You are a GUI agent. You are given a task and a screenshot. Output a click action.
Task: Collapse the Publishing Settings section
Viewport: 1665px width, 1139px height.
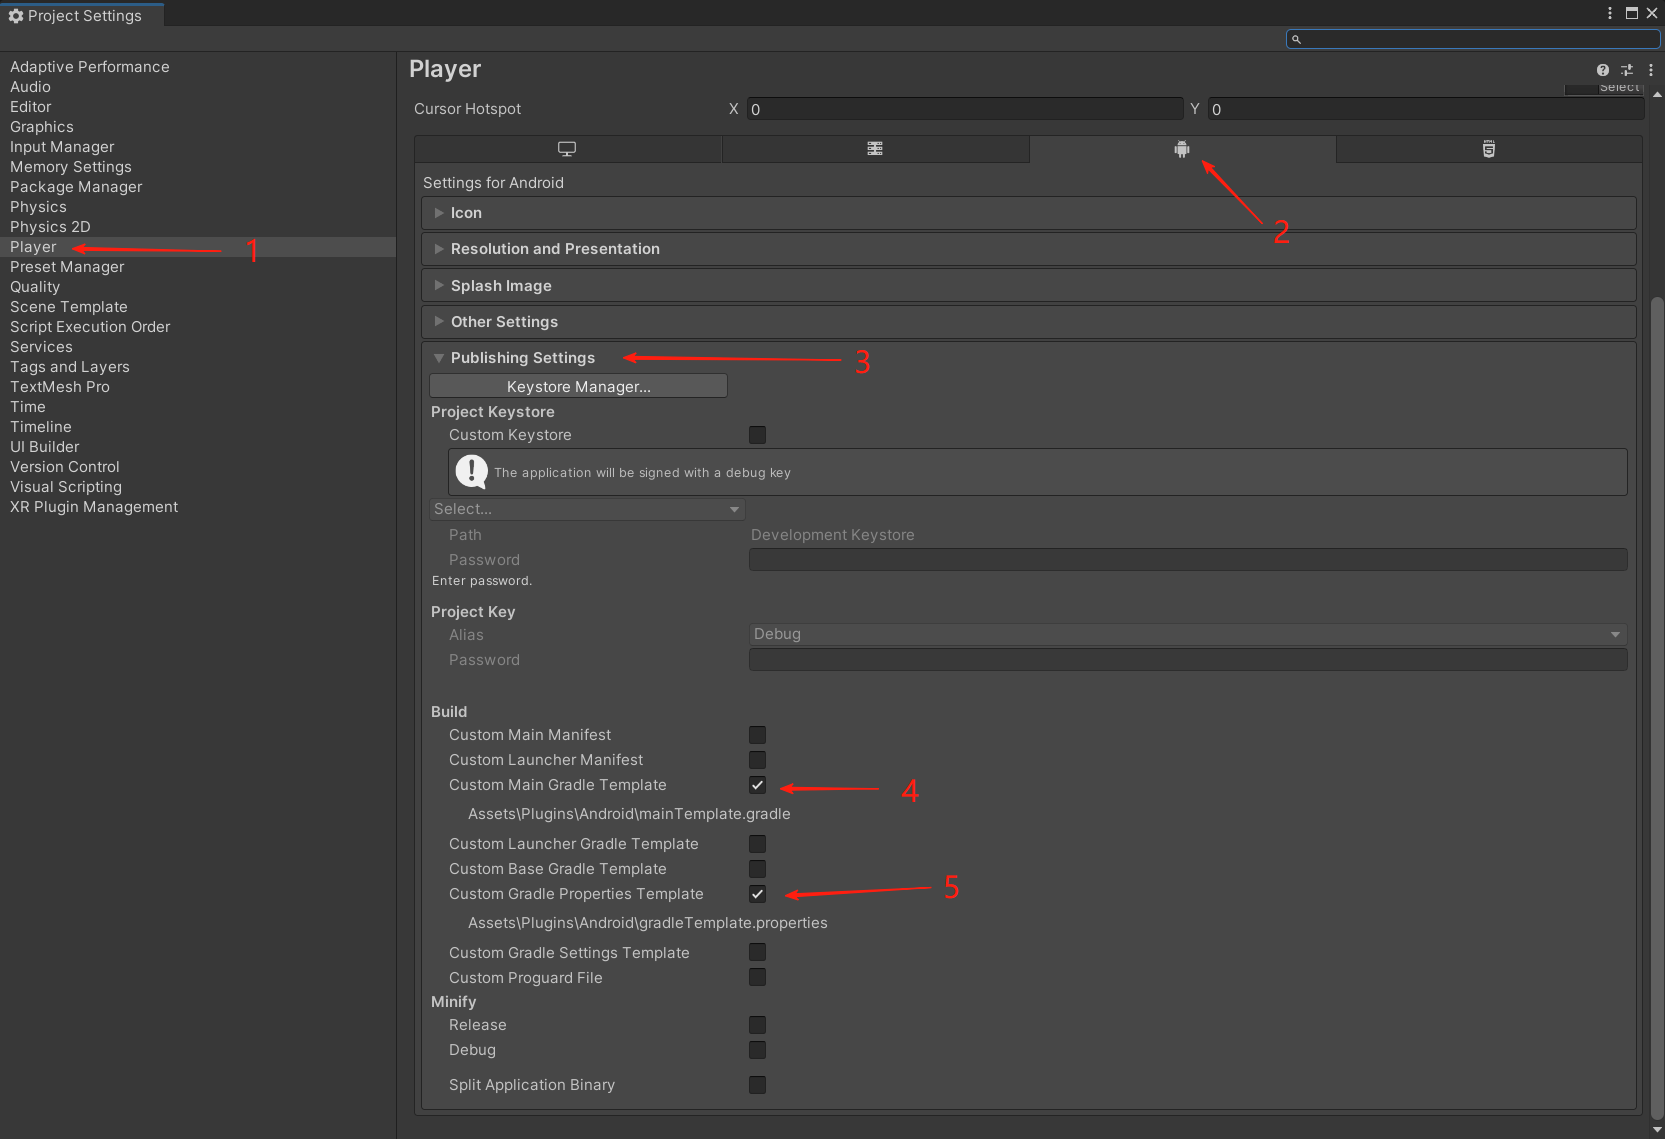(x=522, y=358)
